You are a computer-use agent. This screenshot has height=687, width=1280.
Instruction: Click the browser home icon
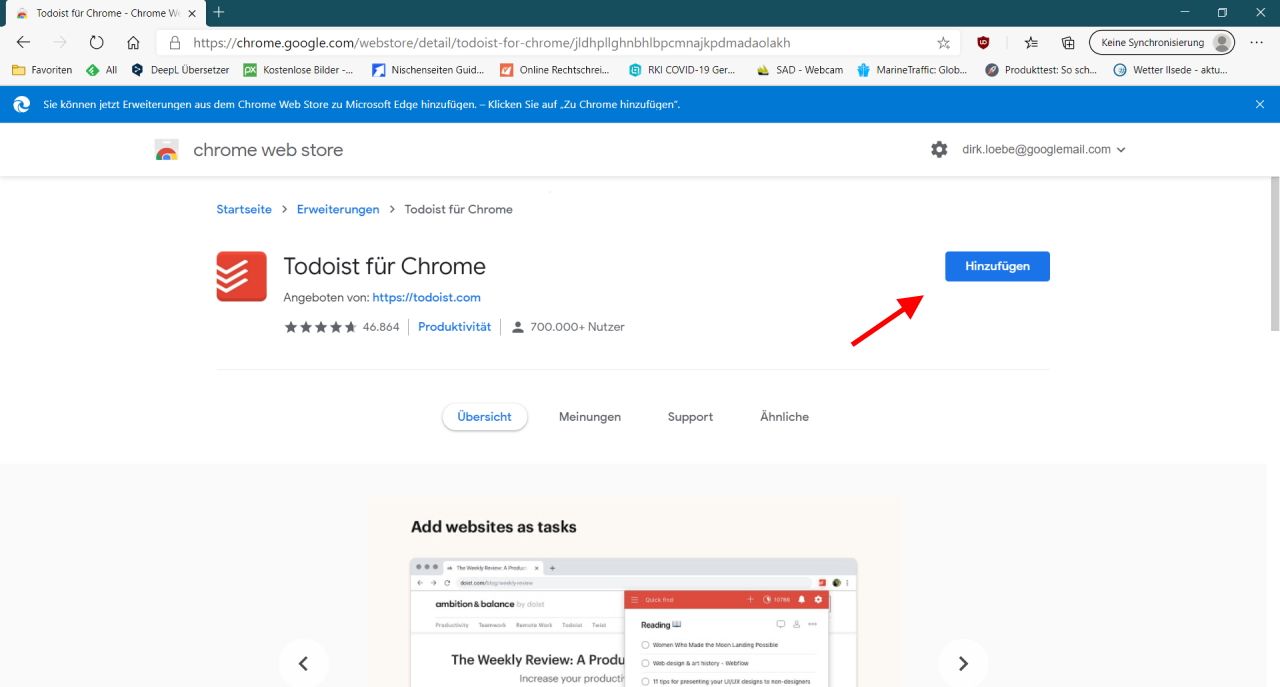[133, 42]
